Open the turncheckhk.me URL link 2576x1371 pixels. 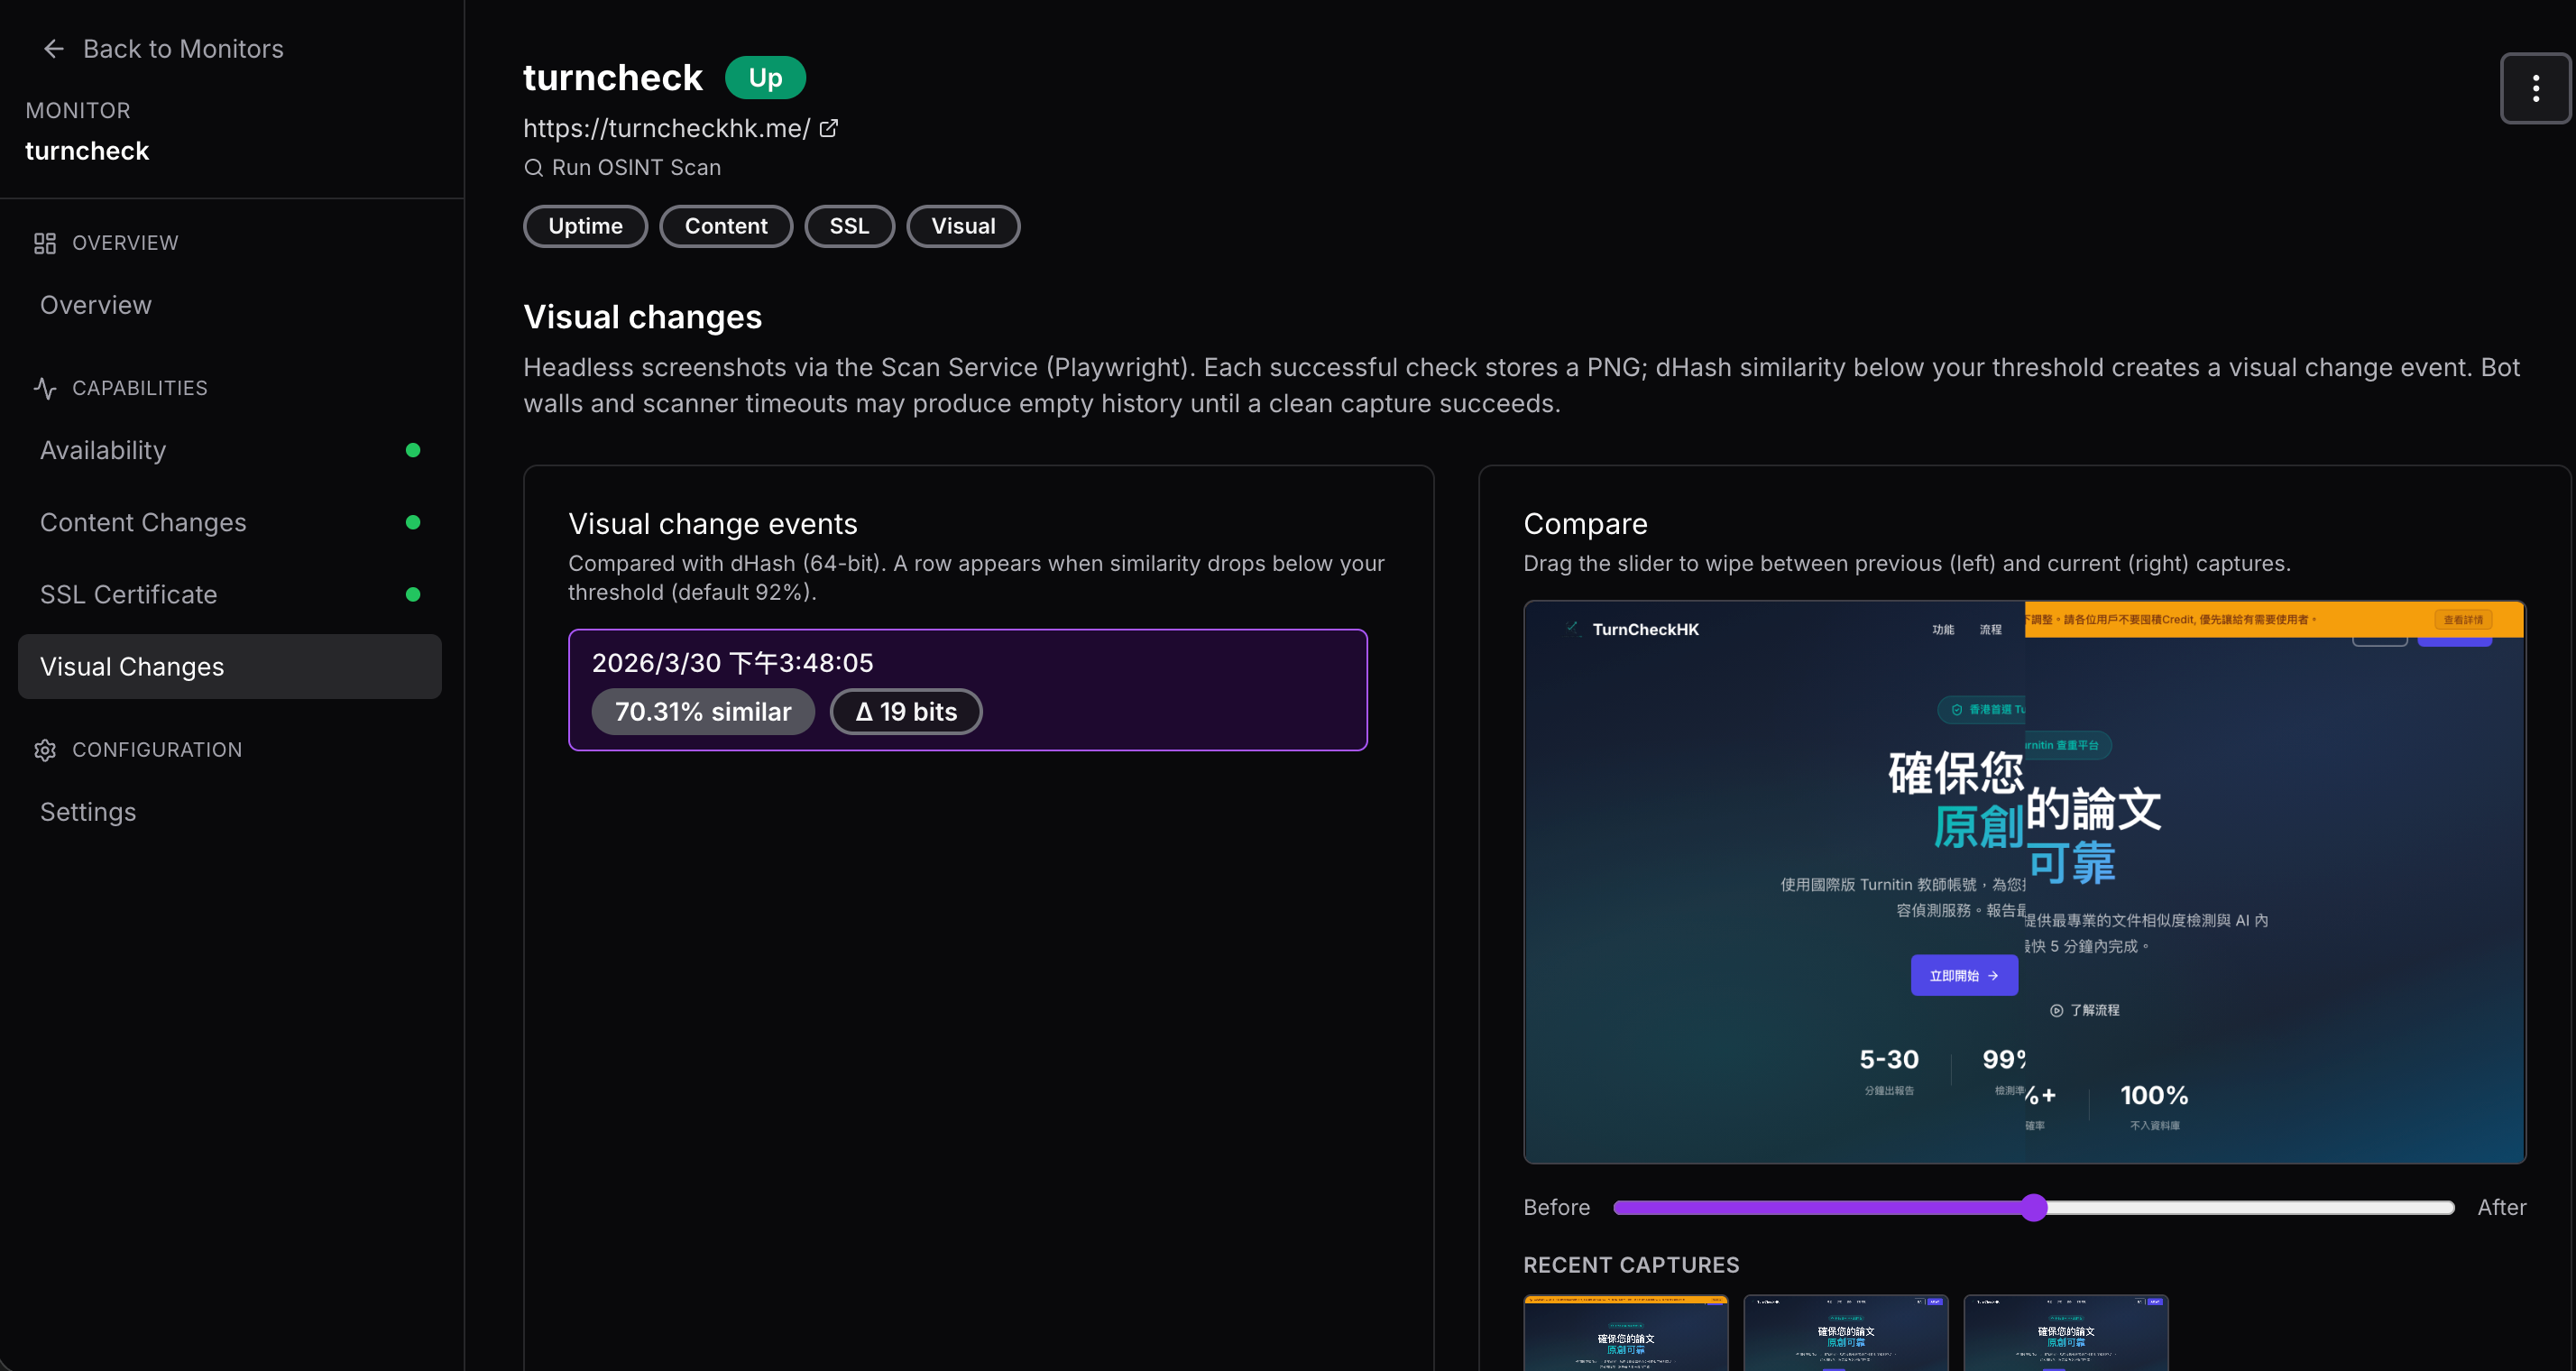click(666, 128)
